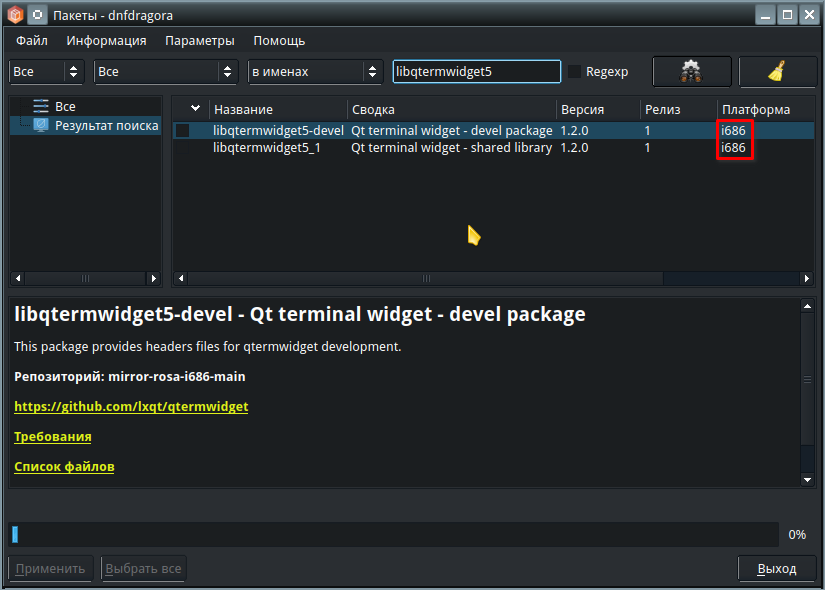Select the 'Результат поиска' search results icon
Image resolution: width=825 pixels, height=590 pixels.
pos(41,125)
